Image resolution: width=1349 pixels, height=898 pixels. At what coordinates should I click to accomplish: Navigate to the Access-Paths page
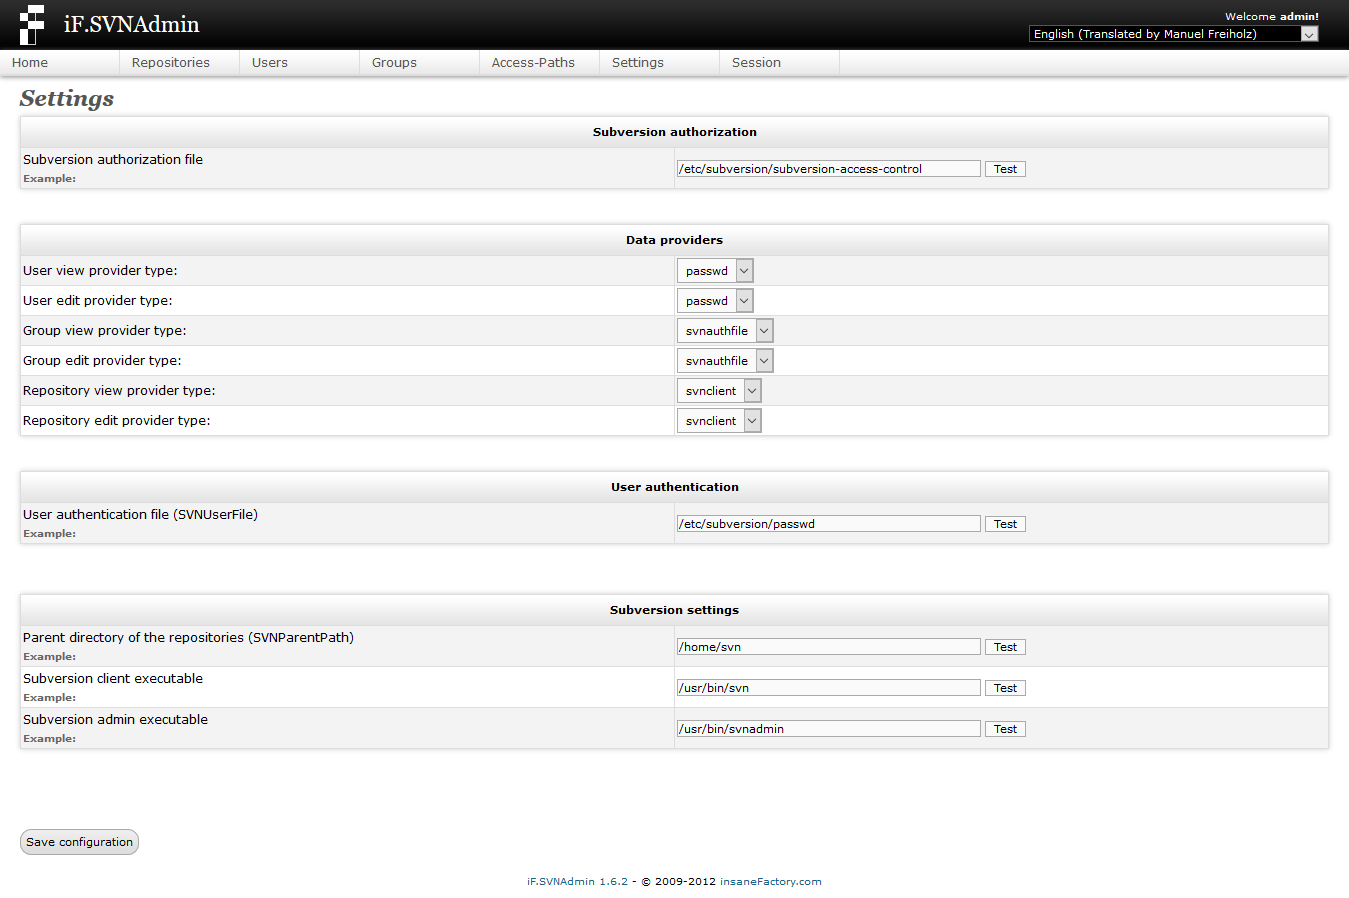tap(533, 62)
